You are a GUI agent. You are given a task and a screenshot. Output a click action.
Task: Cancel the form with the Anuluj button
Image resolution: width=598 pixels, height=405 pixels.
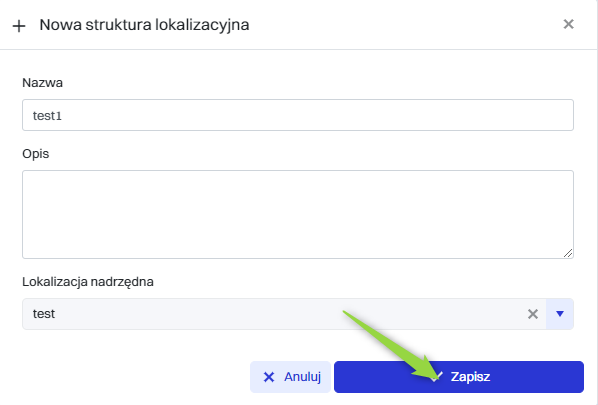coord(290,377)
